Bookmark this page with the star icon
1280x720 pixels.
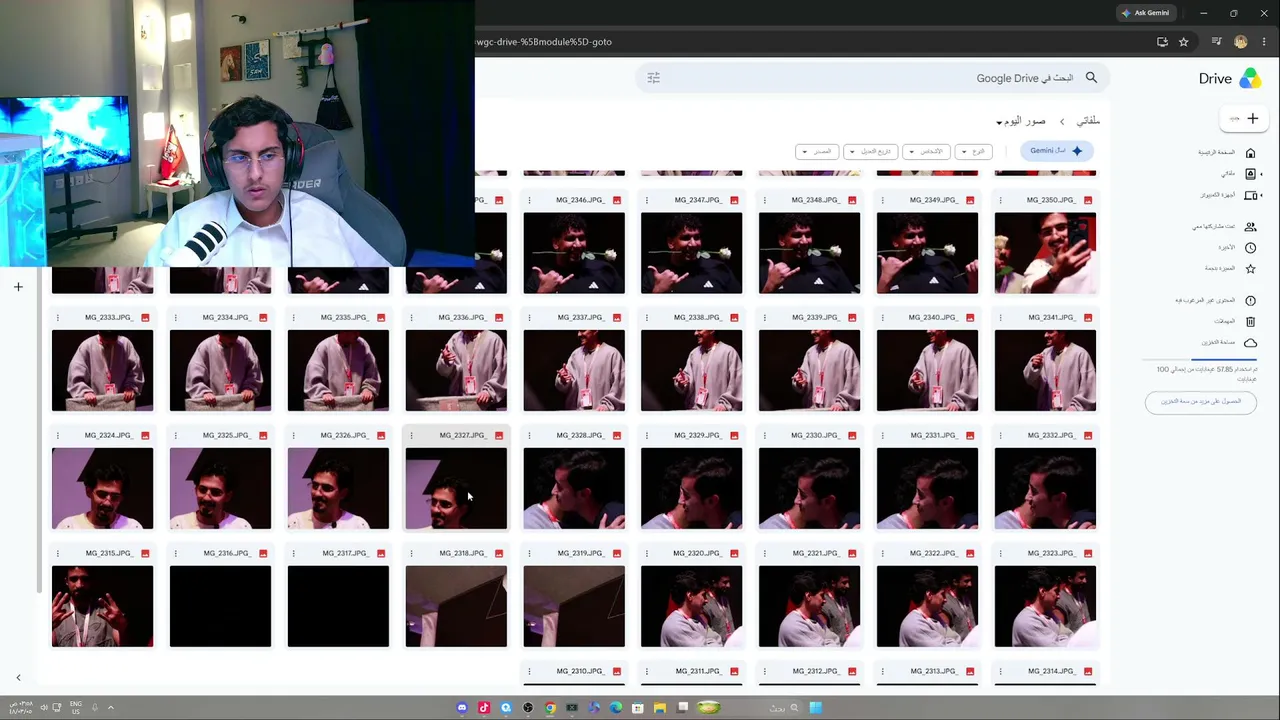pos(1184,42)
